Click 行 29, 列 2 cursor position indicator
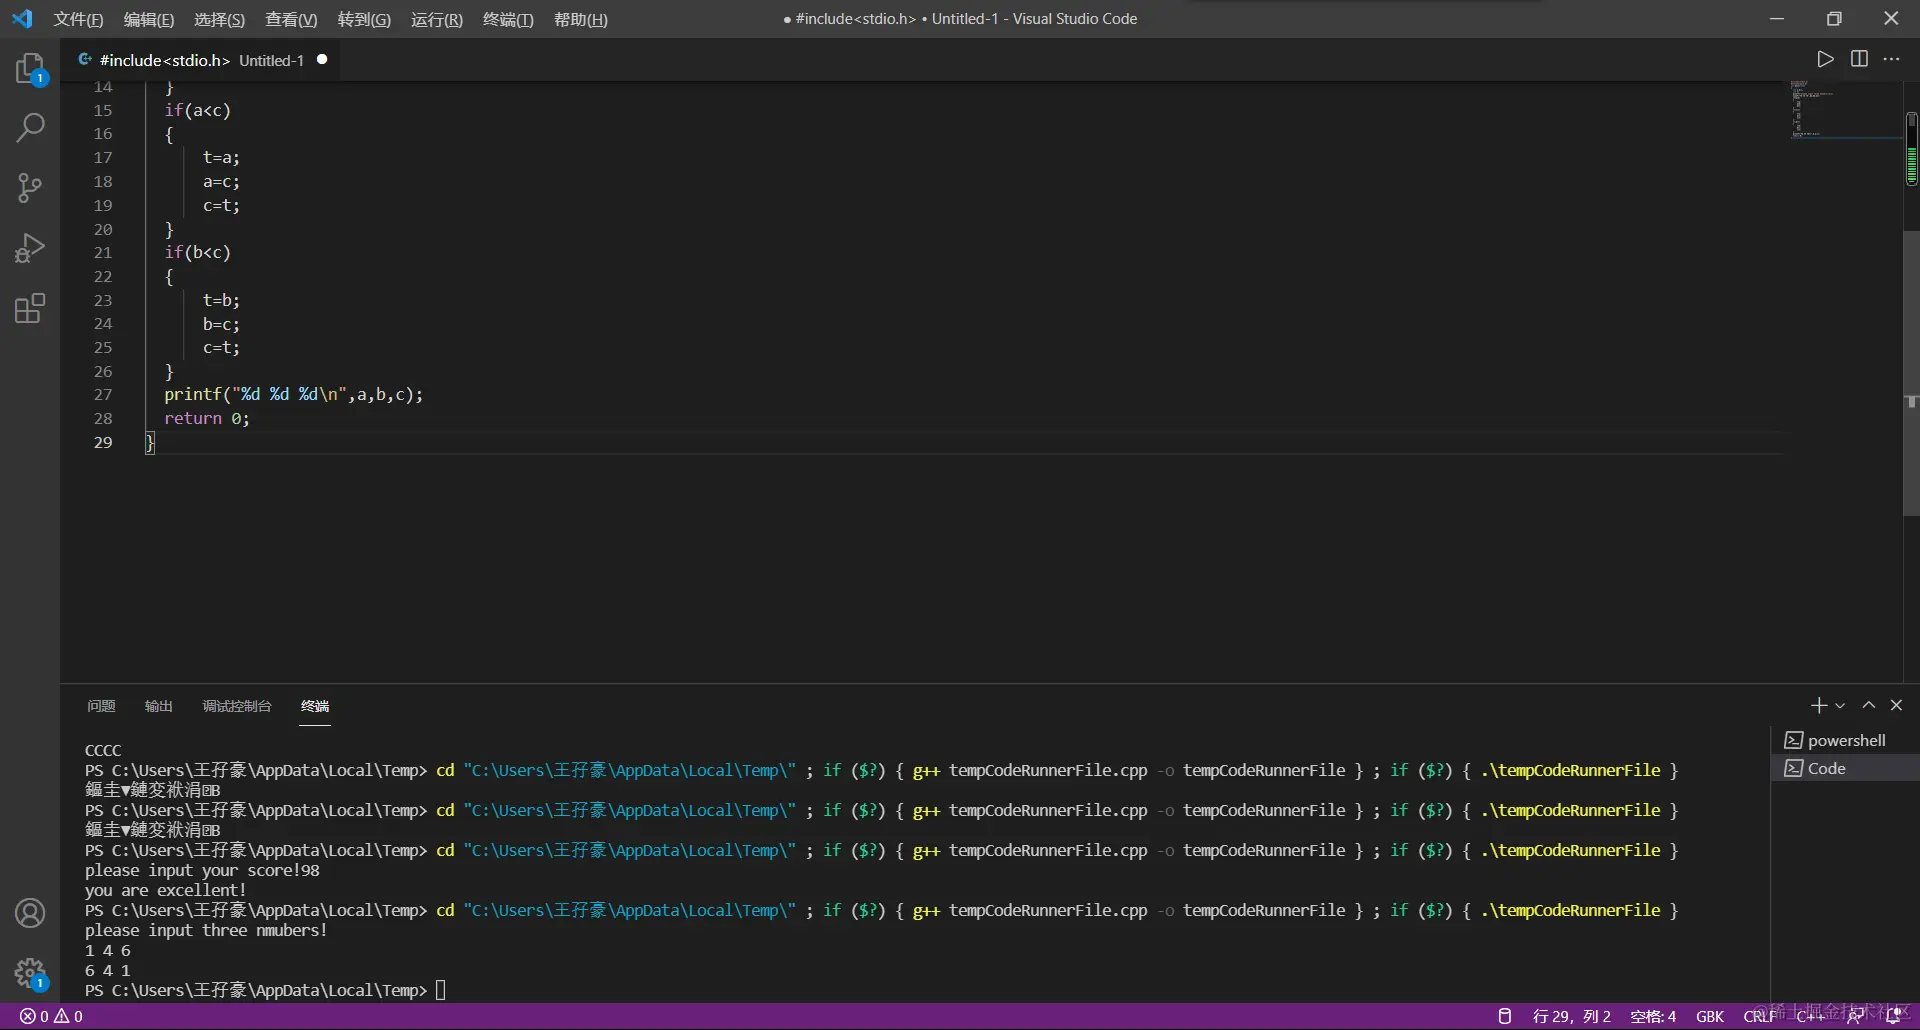This screenshot has width=1920, height=1030. click(x=1571, y=1016)
